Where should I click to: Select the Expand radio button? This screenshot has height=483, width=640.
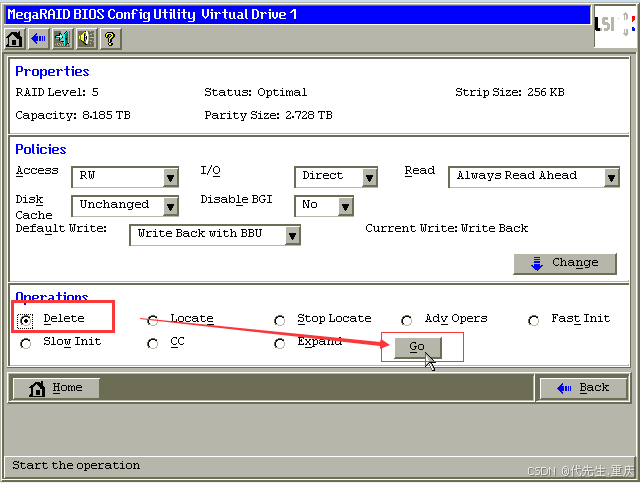point(280,344)
